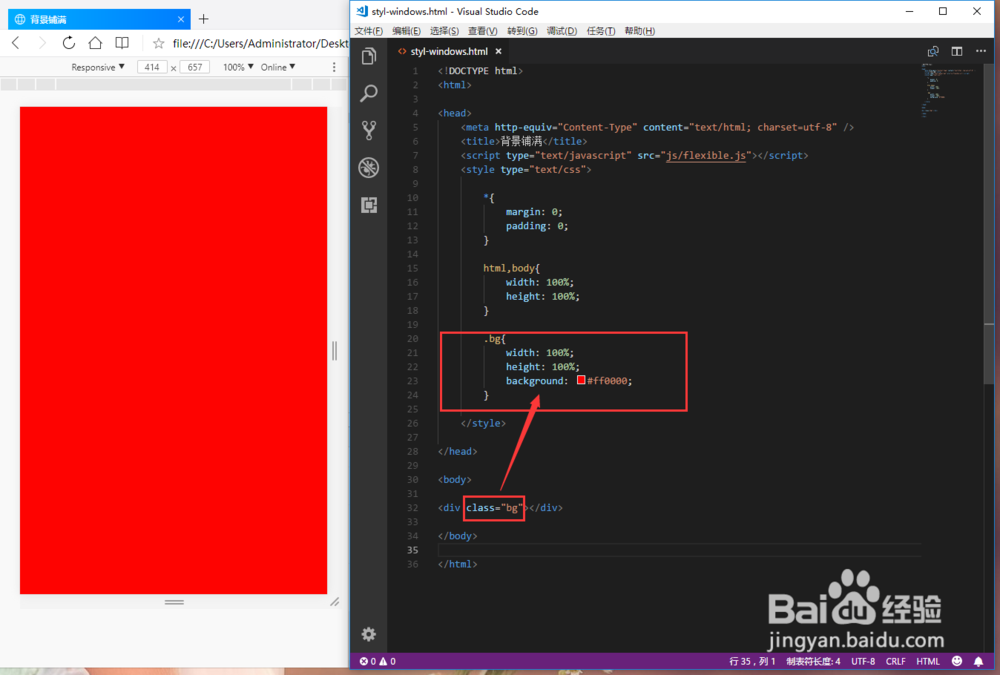Add page to favorites with star icon

point(158,43)
